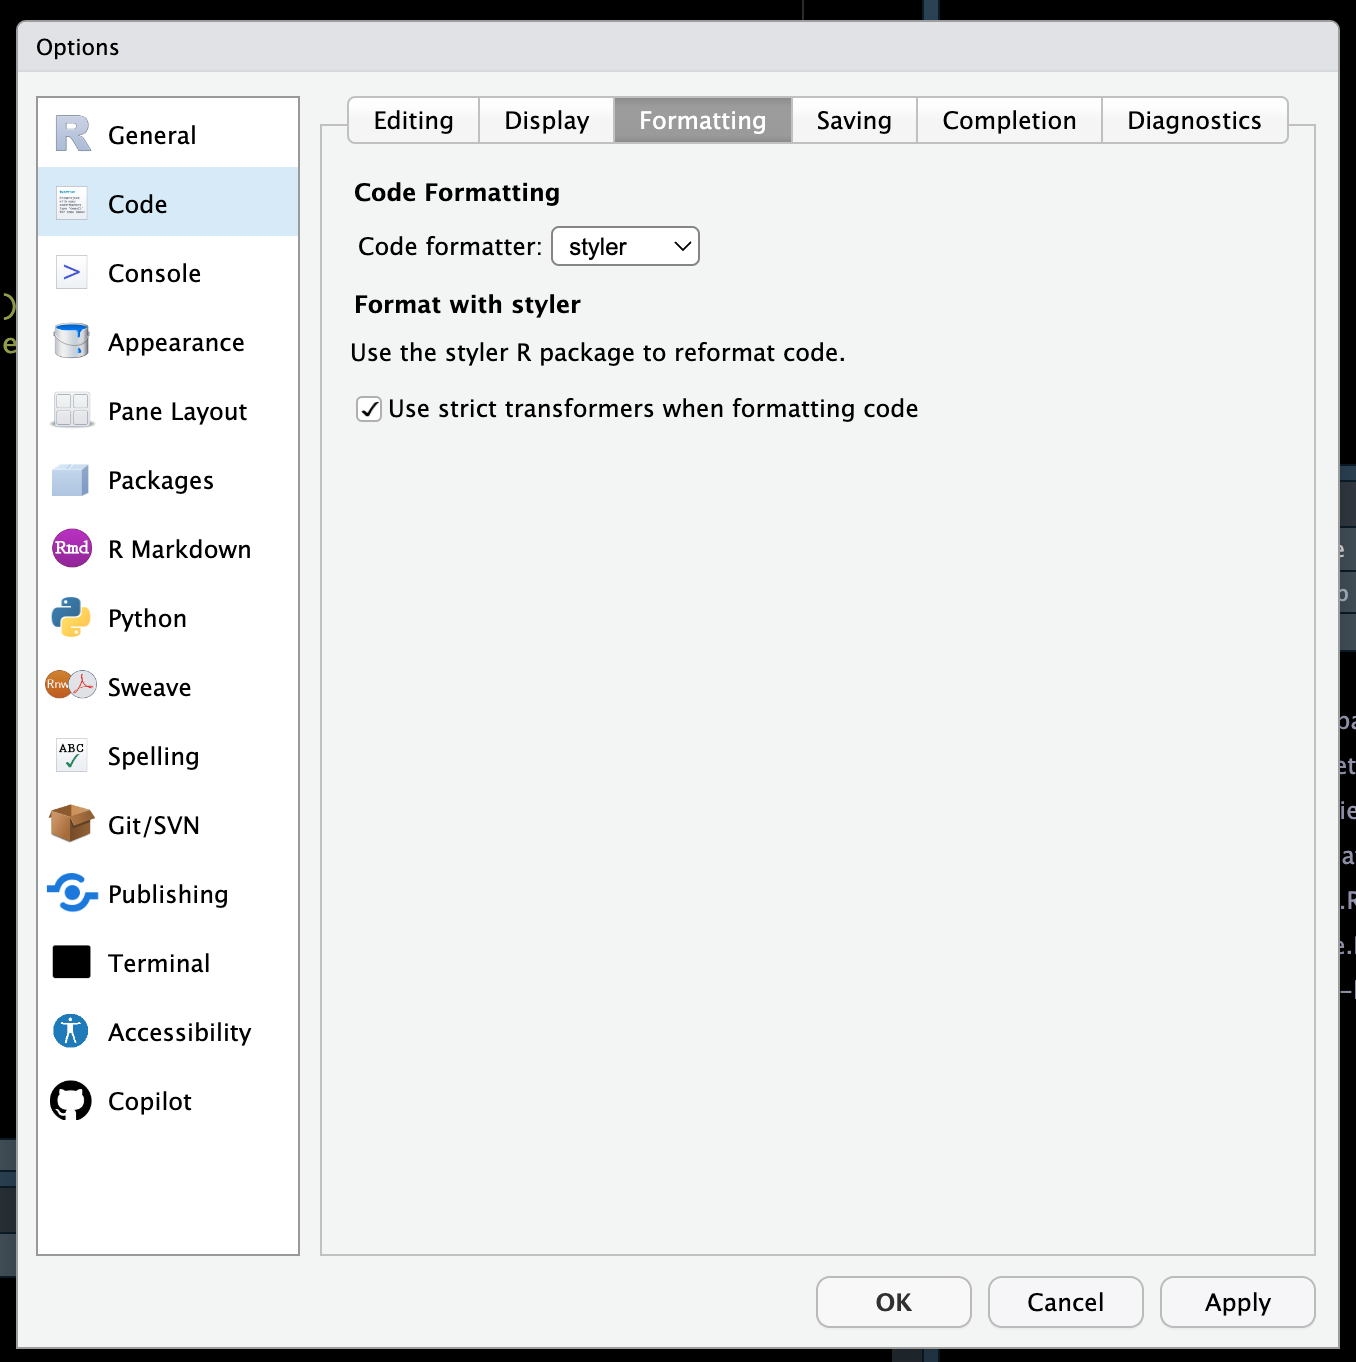Viewport: 1356px width, 1362px height.
Task: Select the Accessibility icon
Action: (x=72, y=1031)
